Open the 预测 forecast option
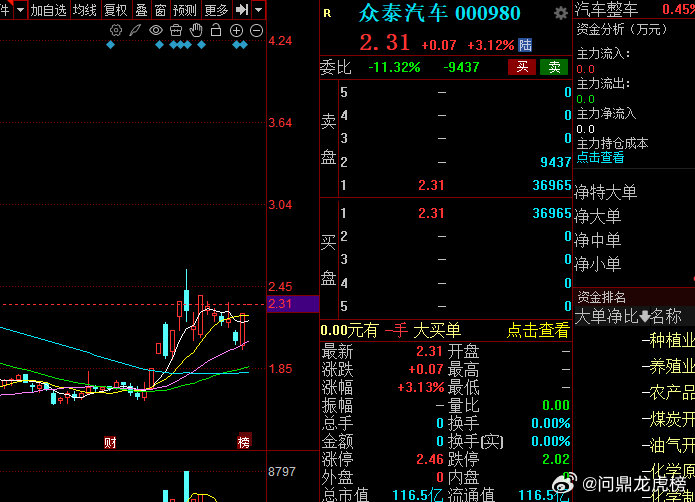The width and height of the screenshot is (695, 502). [x=185, y=9]
